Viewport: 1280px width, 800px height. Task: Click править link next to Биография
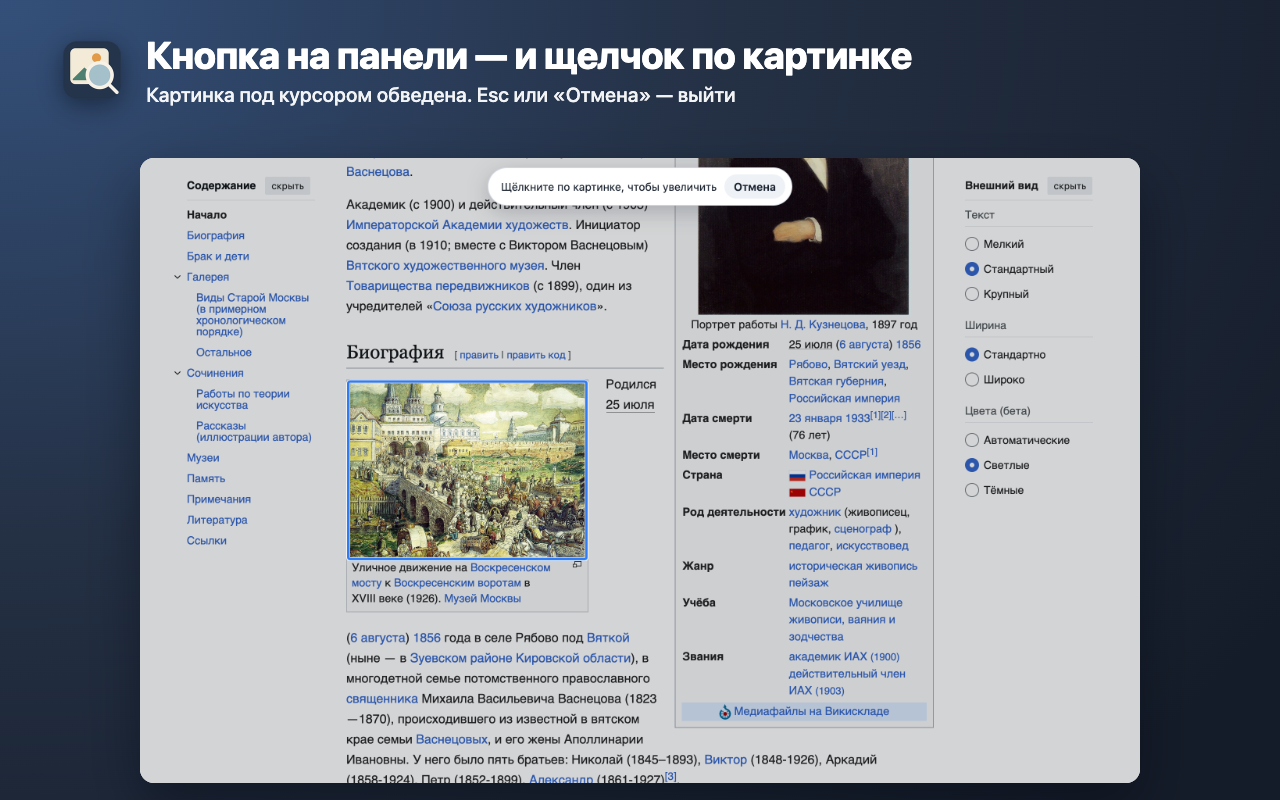pyautogui.click(x=479, y=355)
